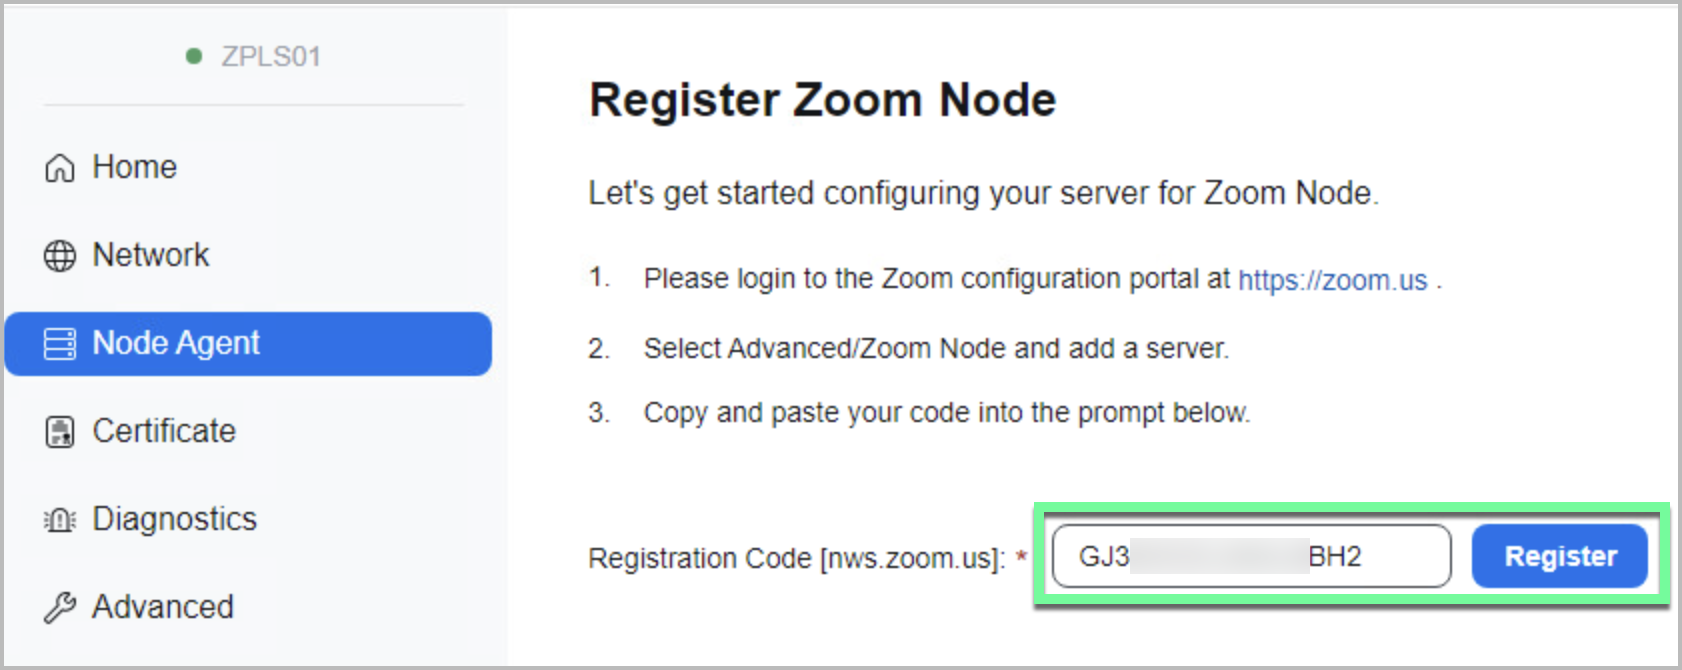
Task: Click the green status dot beside ZPLS01
Action: [x=194, y=56]
